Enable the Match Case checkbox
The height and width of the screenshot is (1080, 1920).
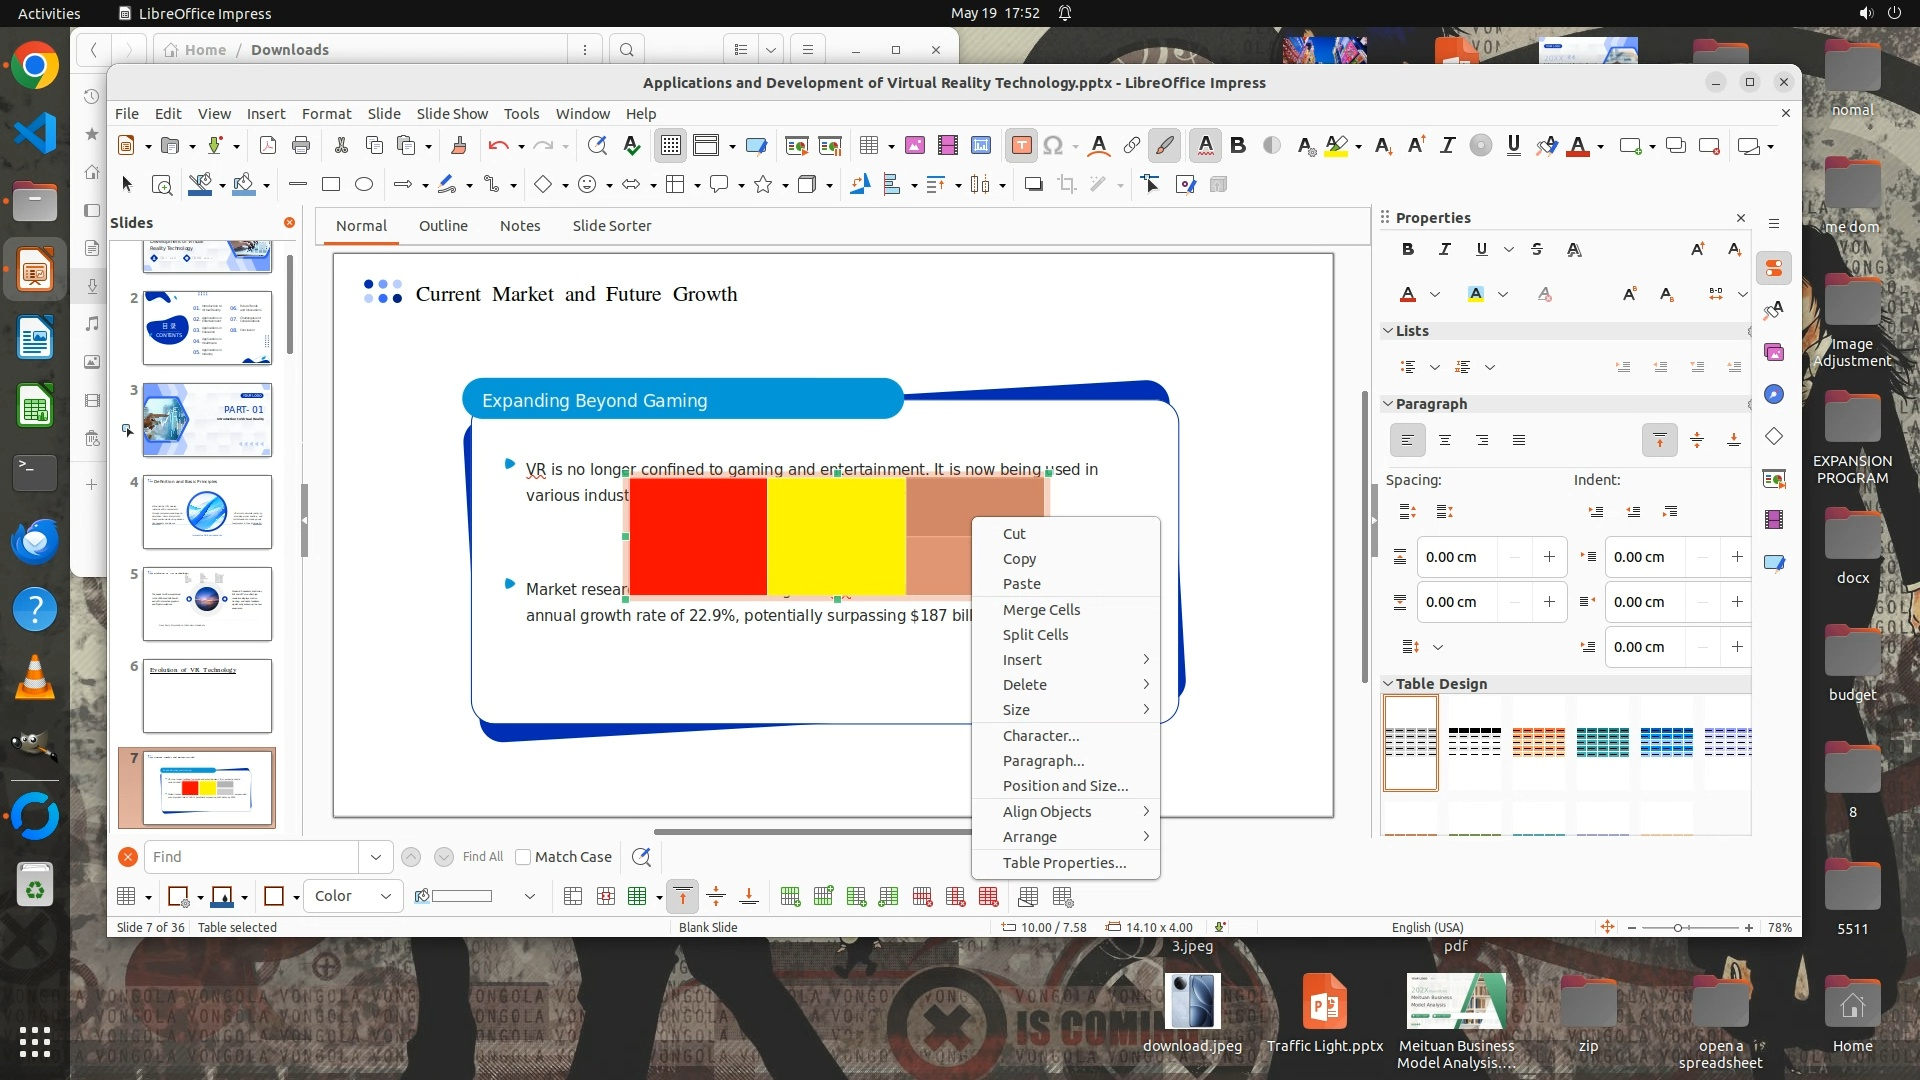click(523, 857)
